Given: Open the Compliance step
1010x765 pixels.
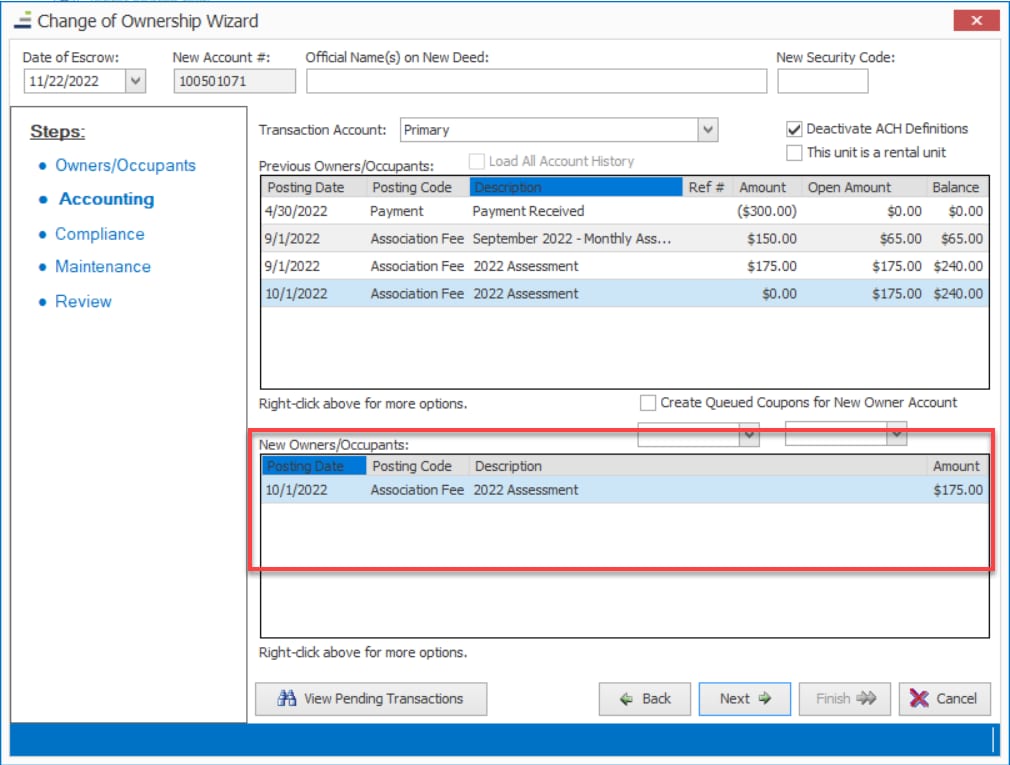Looking at the screenshot, I should point(100,234).
